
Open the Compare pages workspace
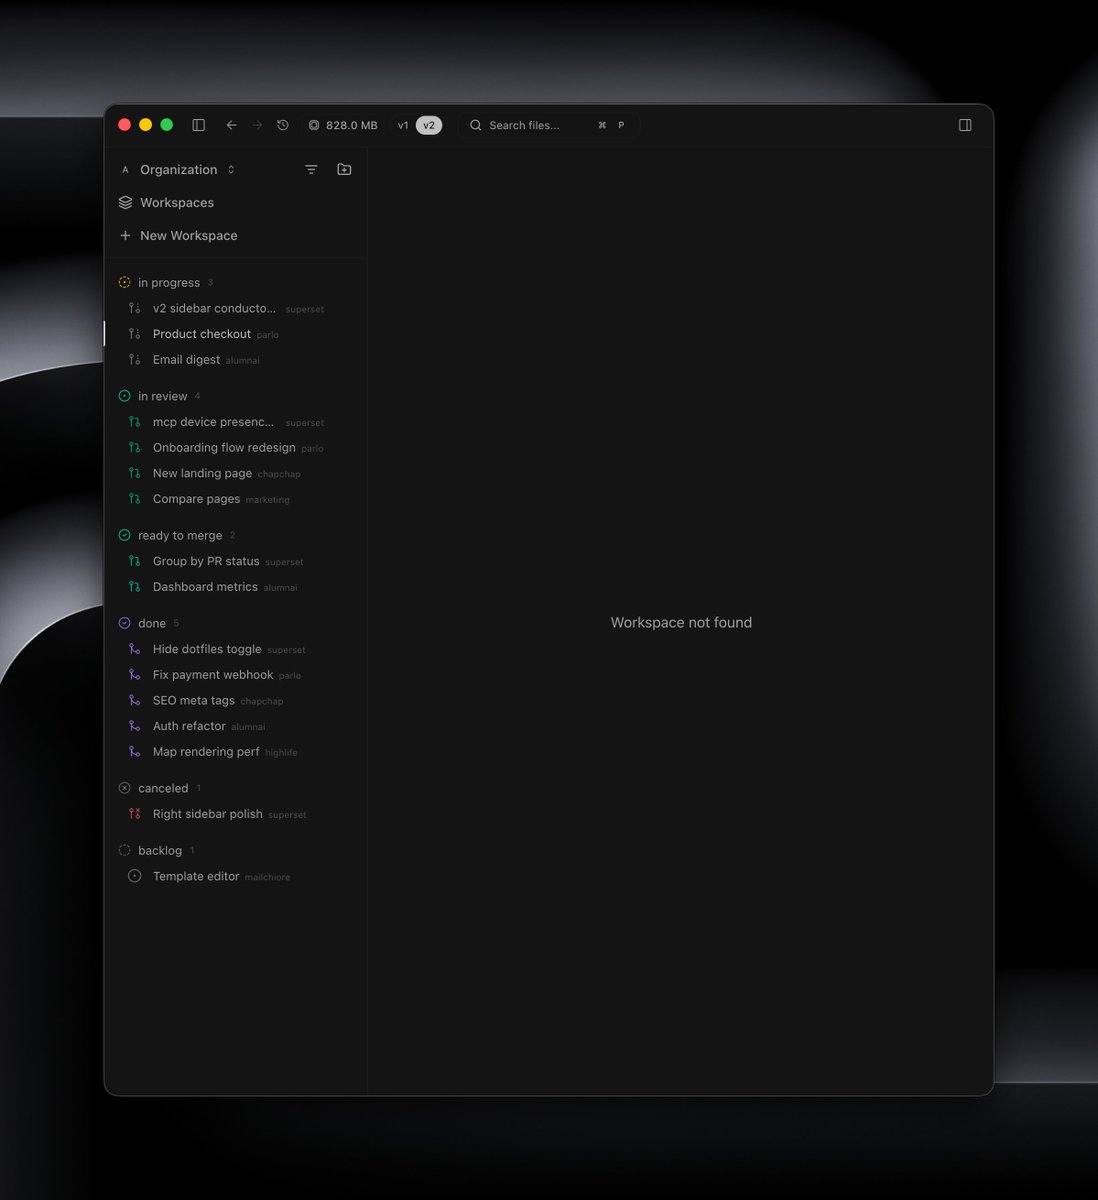point(235,499)
